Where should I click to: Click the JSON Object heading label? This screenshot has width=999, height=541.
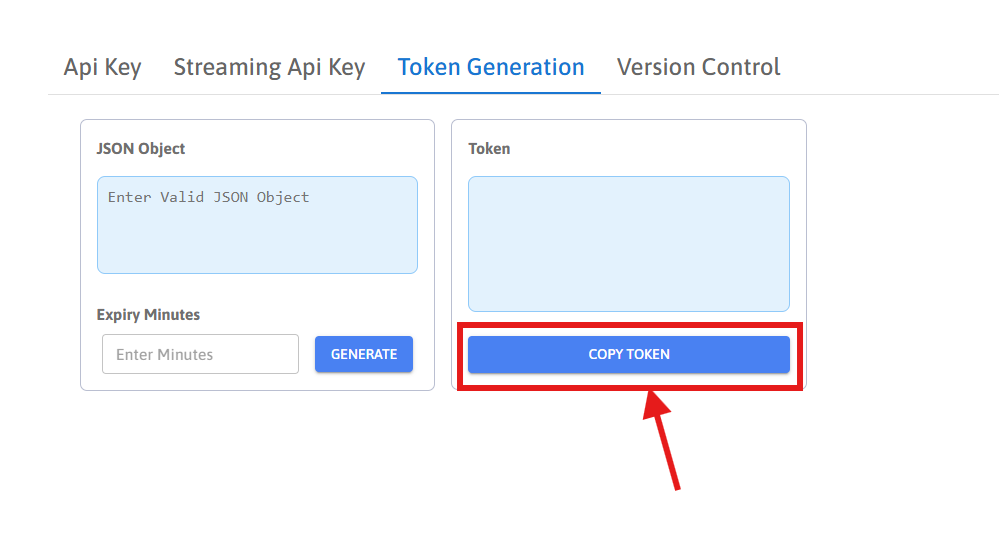click(141, 148)
